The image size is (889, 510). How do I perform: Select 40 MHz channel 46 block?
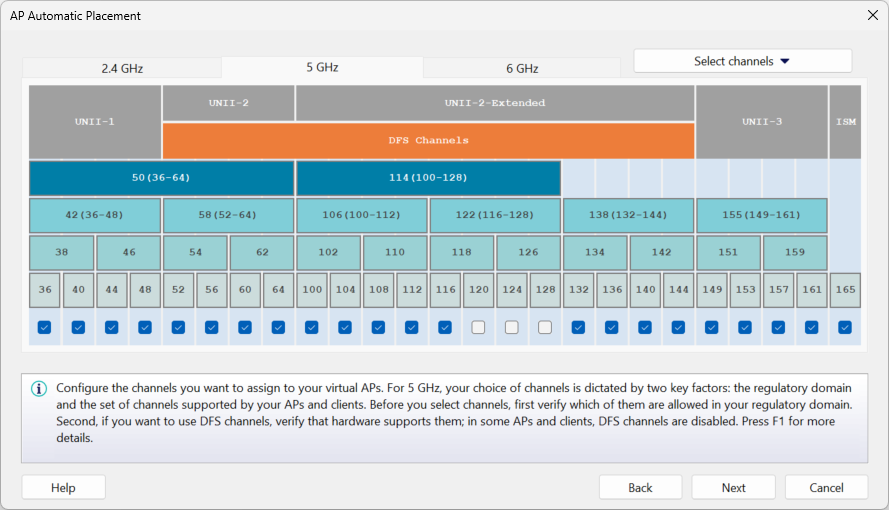tap(129, 253)
